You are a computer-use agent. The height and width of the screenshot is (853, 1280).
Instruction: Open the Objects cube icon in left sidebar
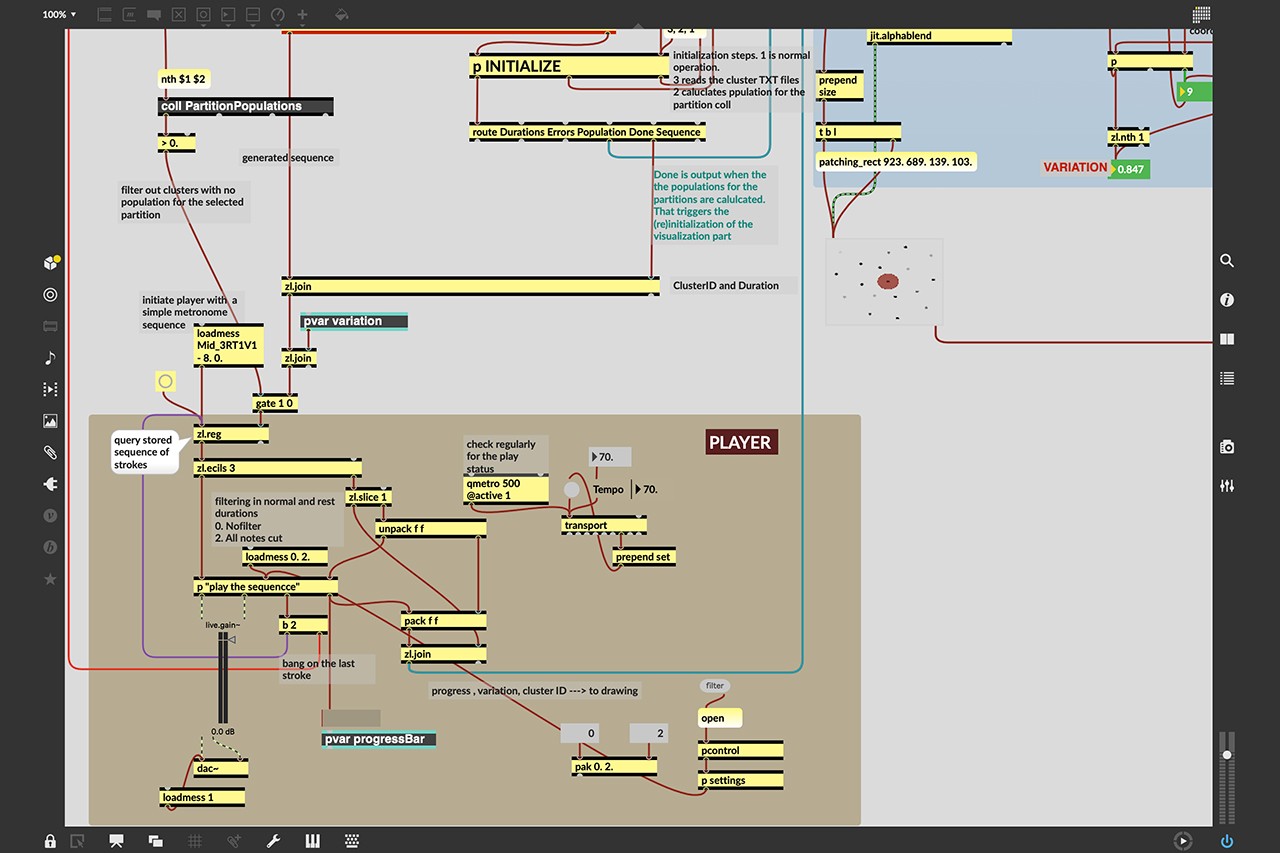50,263
